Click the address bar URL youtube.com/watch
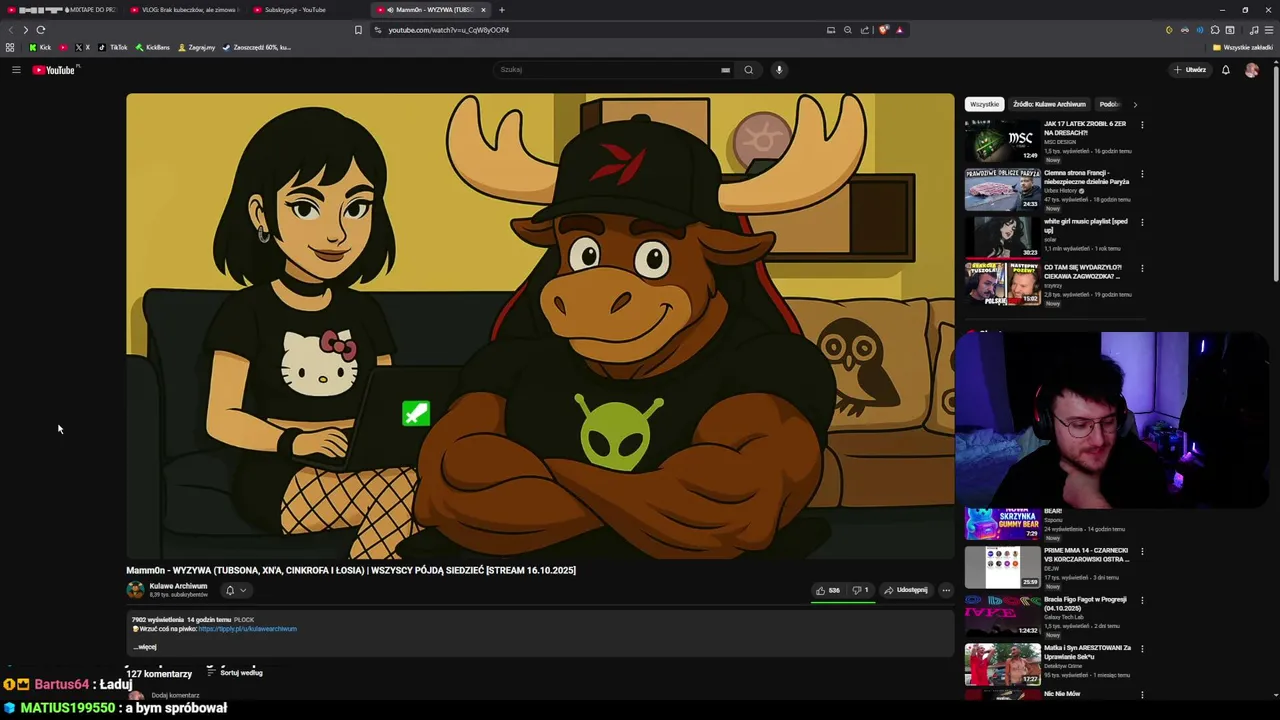Image resolution: width=1280 pixels, height=720 pixels. click(x=449, y=30)
